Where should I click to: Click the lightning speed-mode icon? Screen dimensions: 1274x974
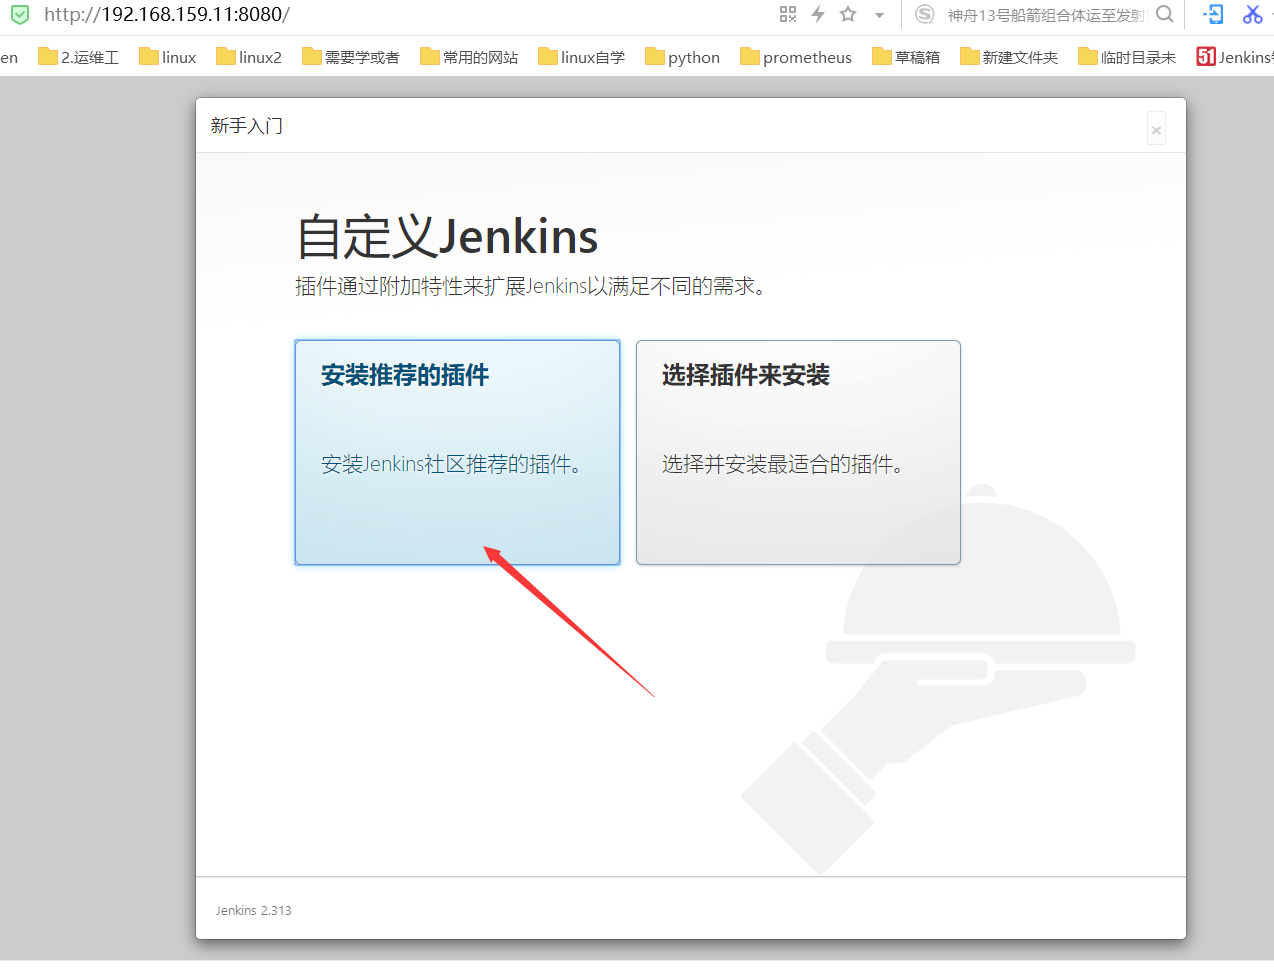coord(818,14)
